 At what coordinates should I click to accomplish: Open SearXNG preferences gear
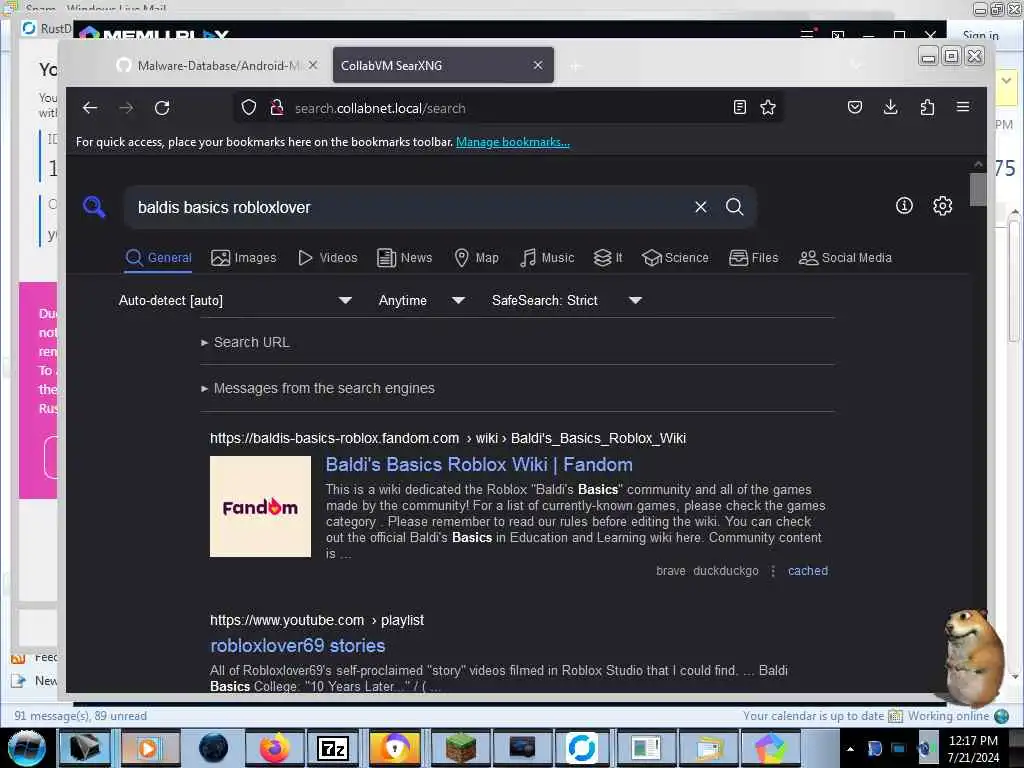942,206
